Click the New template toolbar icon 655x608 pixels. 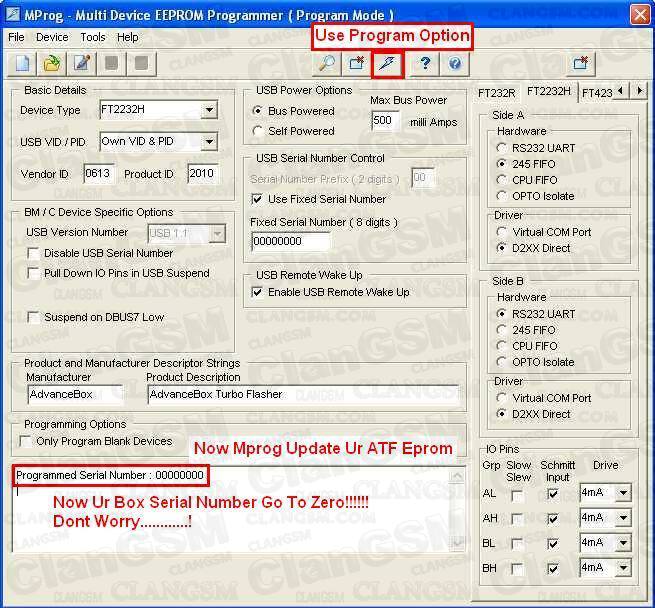pyautogui.click(x=22, y=64)
